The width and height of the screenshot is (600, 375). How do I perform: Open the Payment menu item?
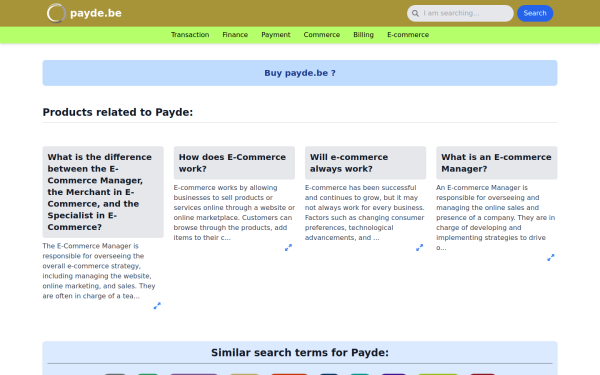276,35
